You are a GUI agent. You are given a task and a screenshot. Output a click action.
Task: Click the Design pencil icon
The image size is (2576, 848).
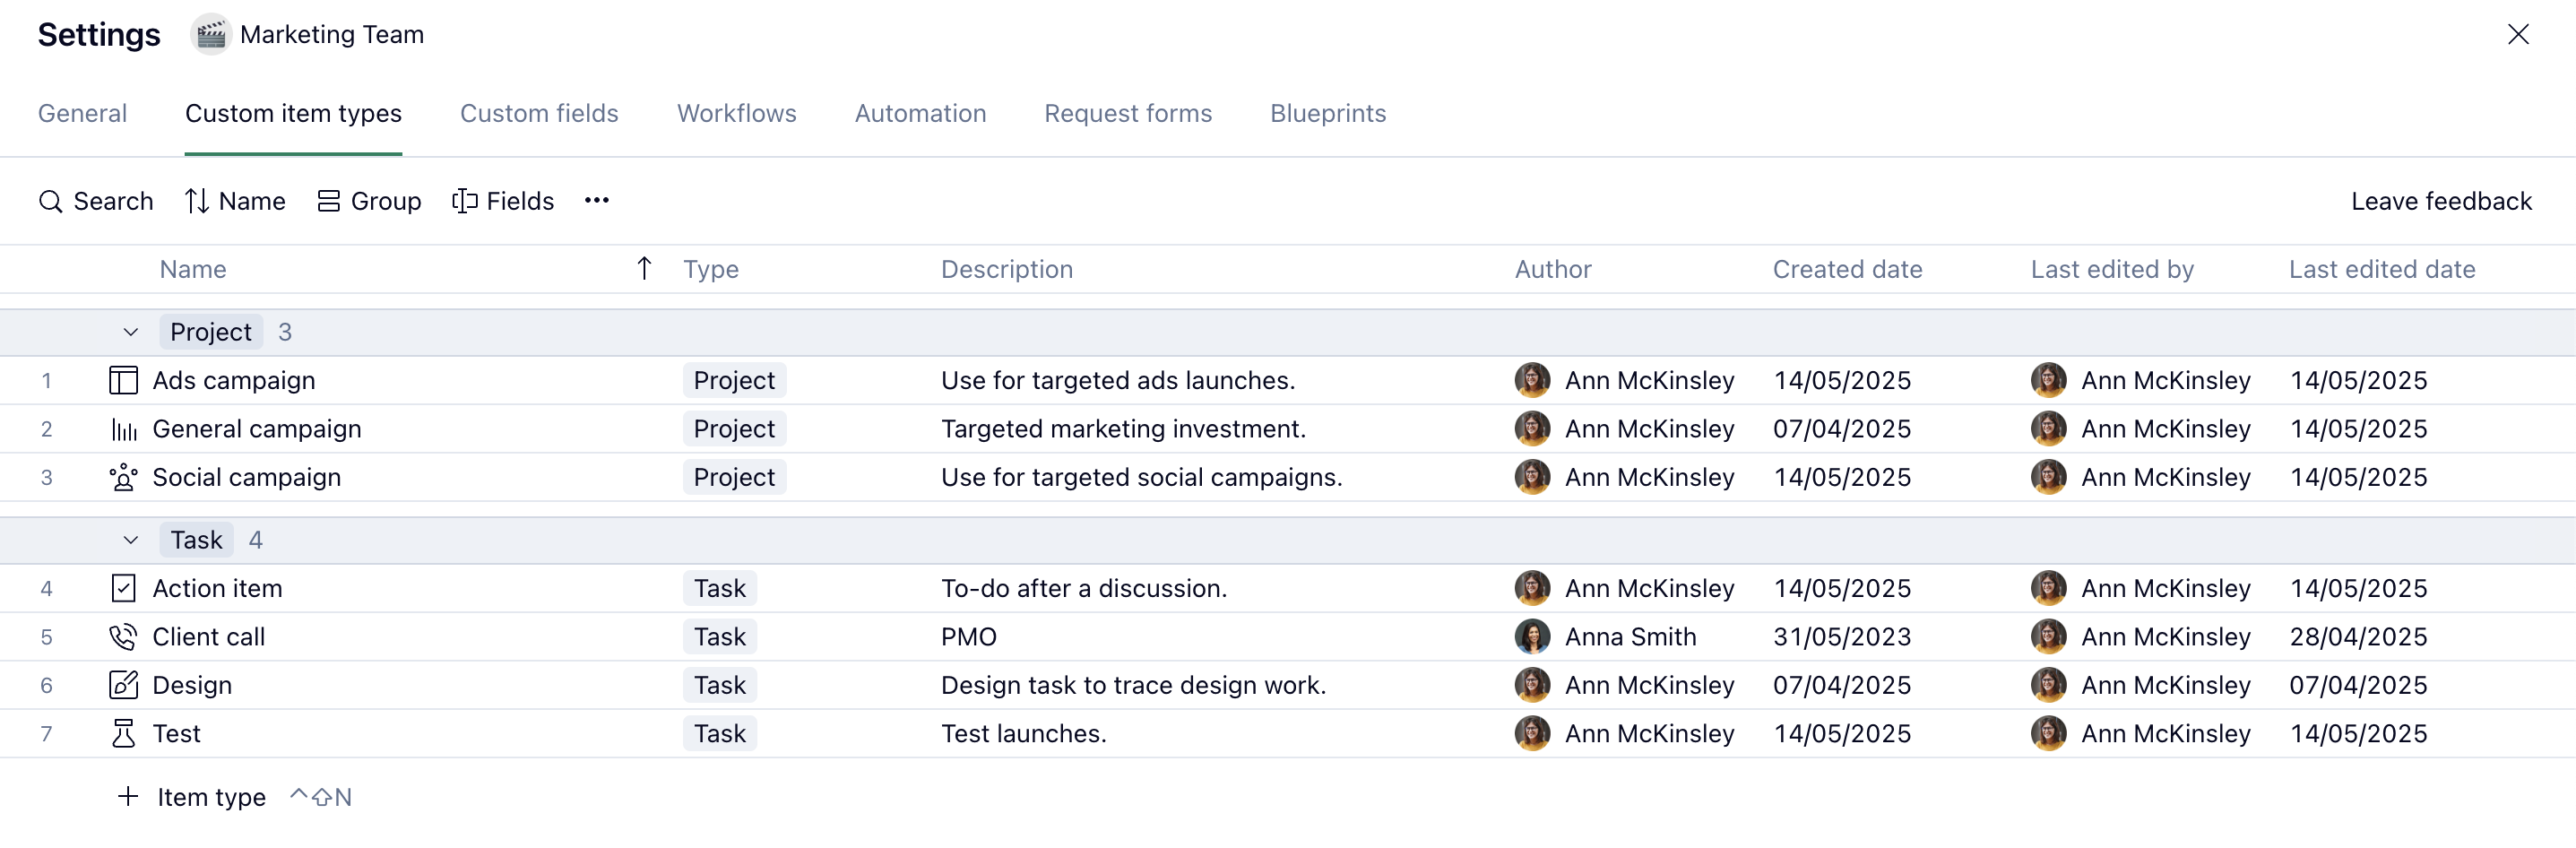[123, 685]
